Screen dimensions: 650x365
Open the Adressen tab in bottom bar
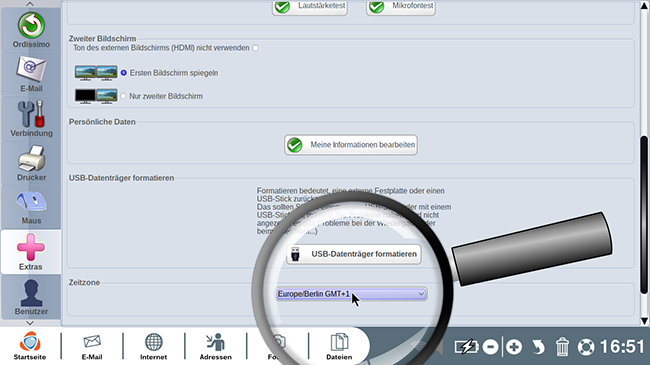tap(216, 346)
